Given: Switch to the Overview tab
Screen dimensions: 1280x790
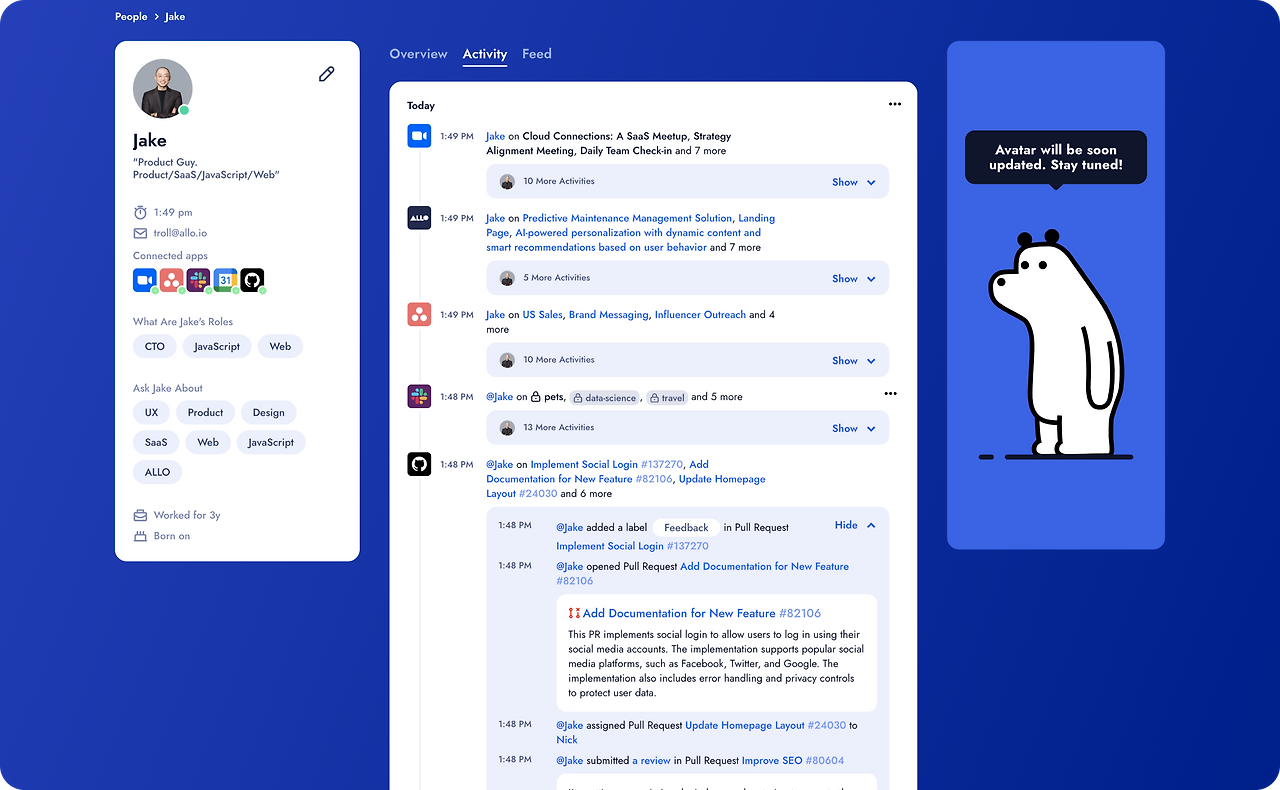Looking at the screenshot, I should coord(418,54).
